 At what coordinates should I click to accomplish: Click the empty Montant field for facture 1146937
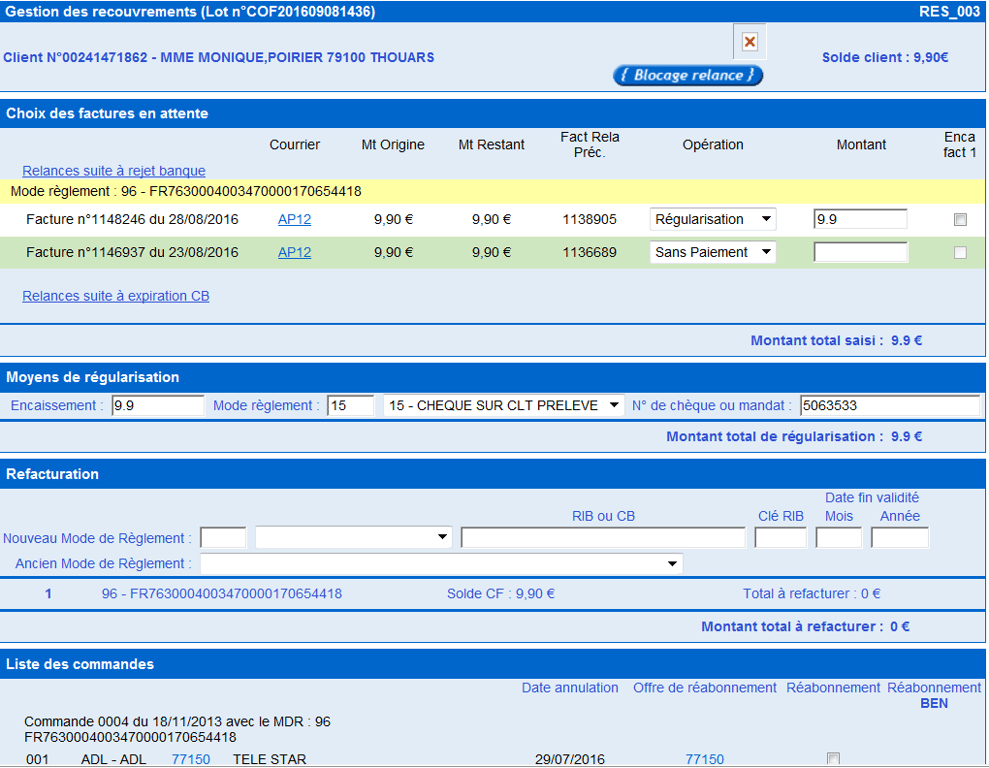pyautogui.click(x=860, y=253)
